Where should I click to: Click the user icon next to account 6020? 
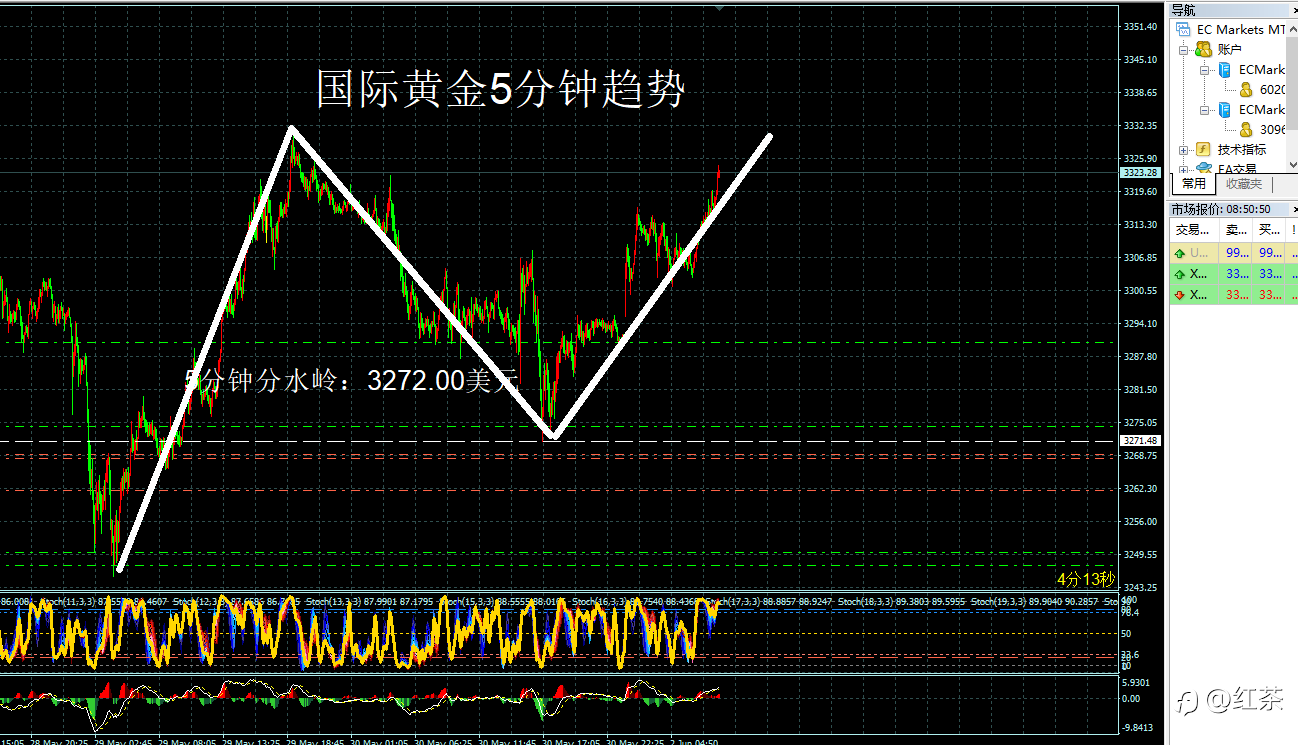click(1245, 90)
